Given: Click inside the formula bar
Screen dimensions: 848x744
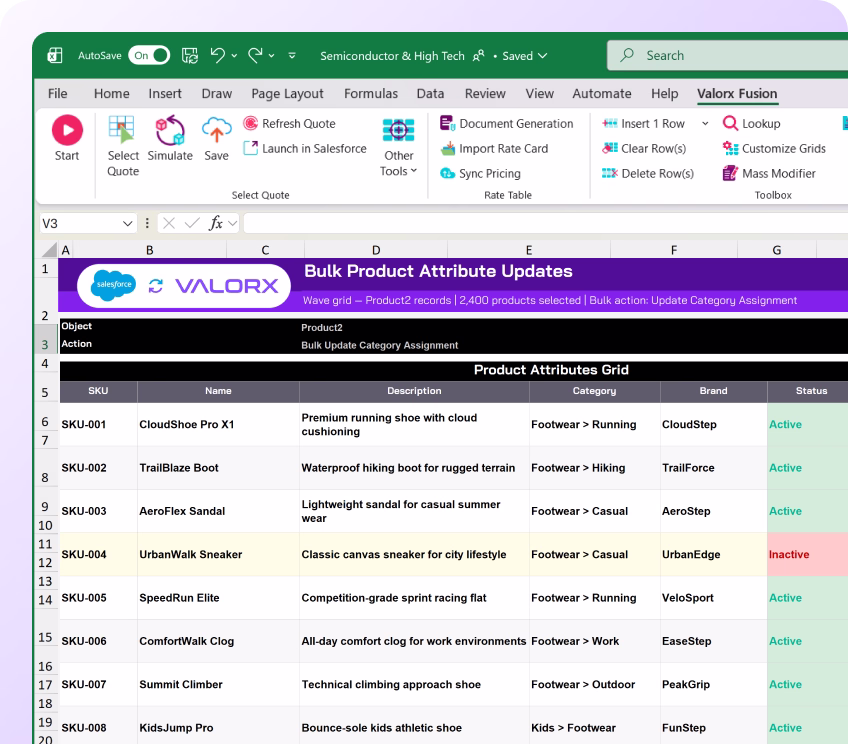Looking at the screenshot, I should coord(546,223).
